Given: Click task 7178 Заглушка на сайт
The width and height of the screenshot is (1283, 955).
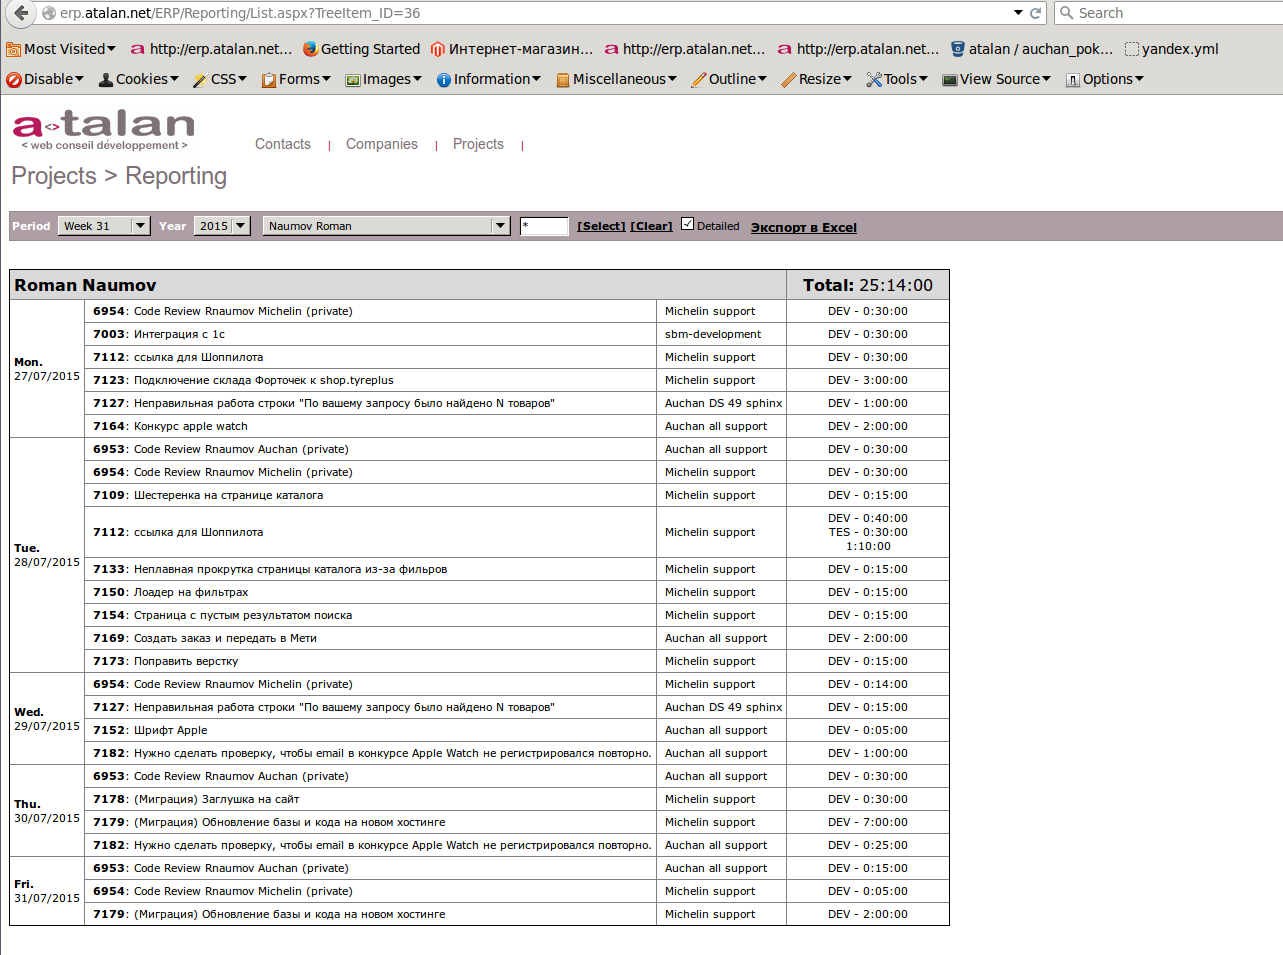Looking at the screenshot, I should [196, 799].
